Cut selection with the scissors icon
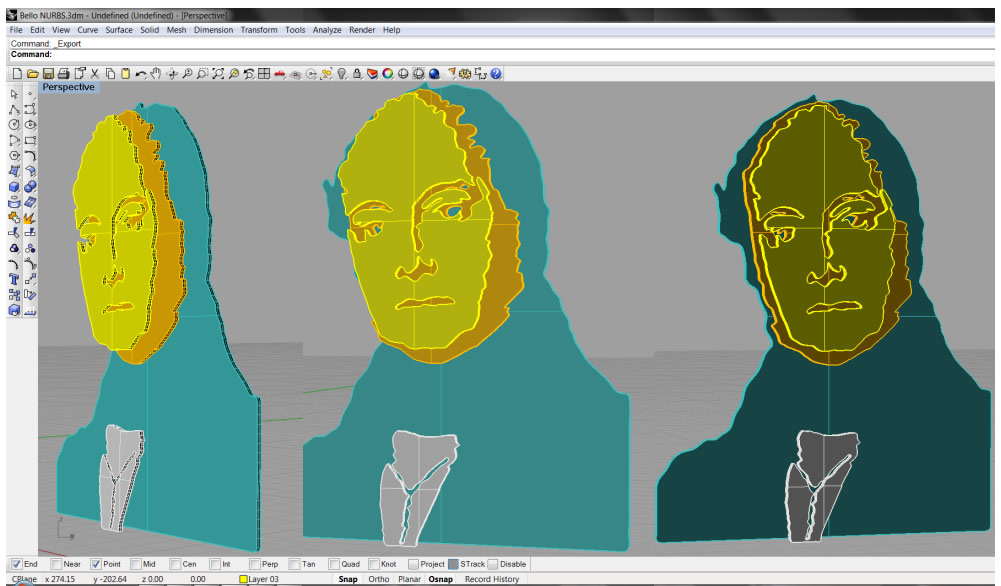The height and width of the screenshot is (586, 1001). click(x=94, y=74)
